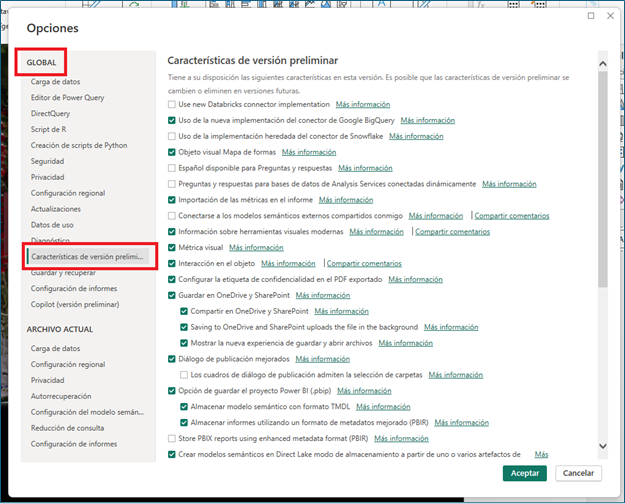Click Compartir comentarios for Interacción en el objeto

[364, 263]
